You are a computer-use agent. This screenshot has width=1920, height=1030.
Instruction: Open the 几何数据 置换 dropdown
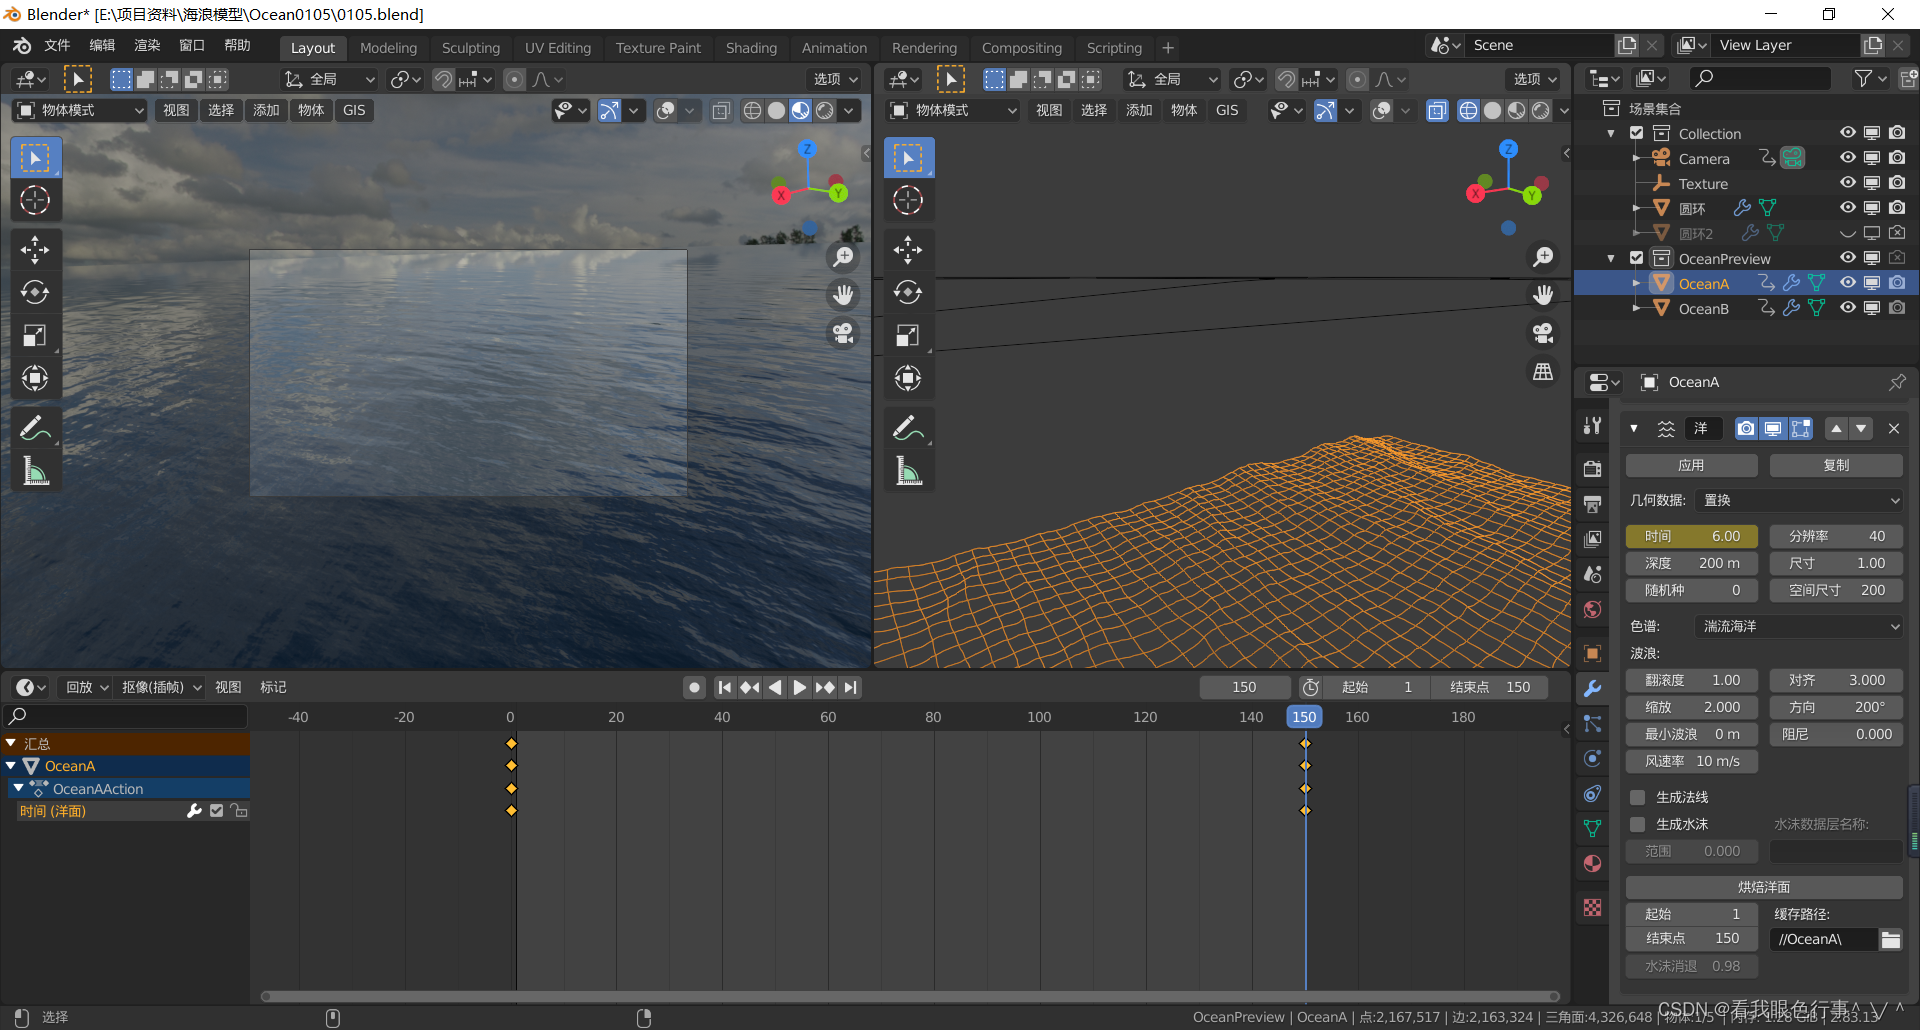point(1797,500)
